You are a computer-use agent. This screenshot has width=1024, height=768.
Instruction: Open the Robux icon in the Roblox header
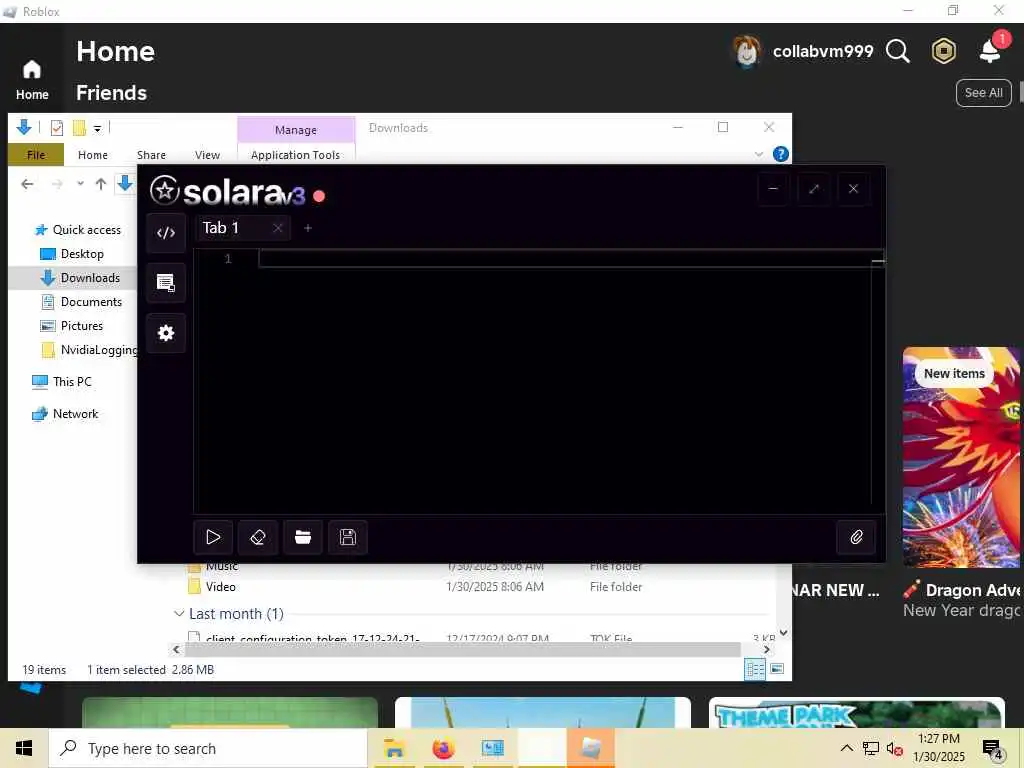[943, 51]
